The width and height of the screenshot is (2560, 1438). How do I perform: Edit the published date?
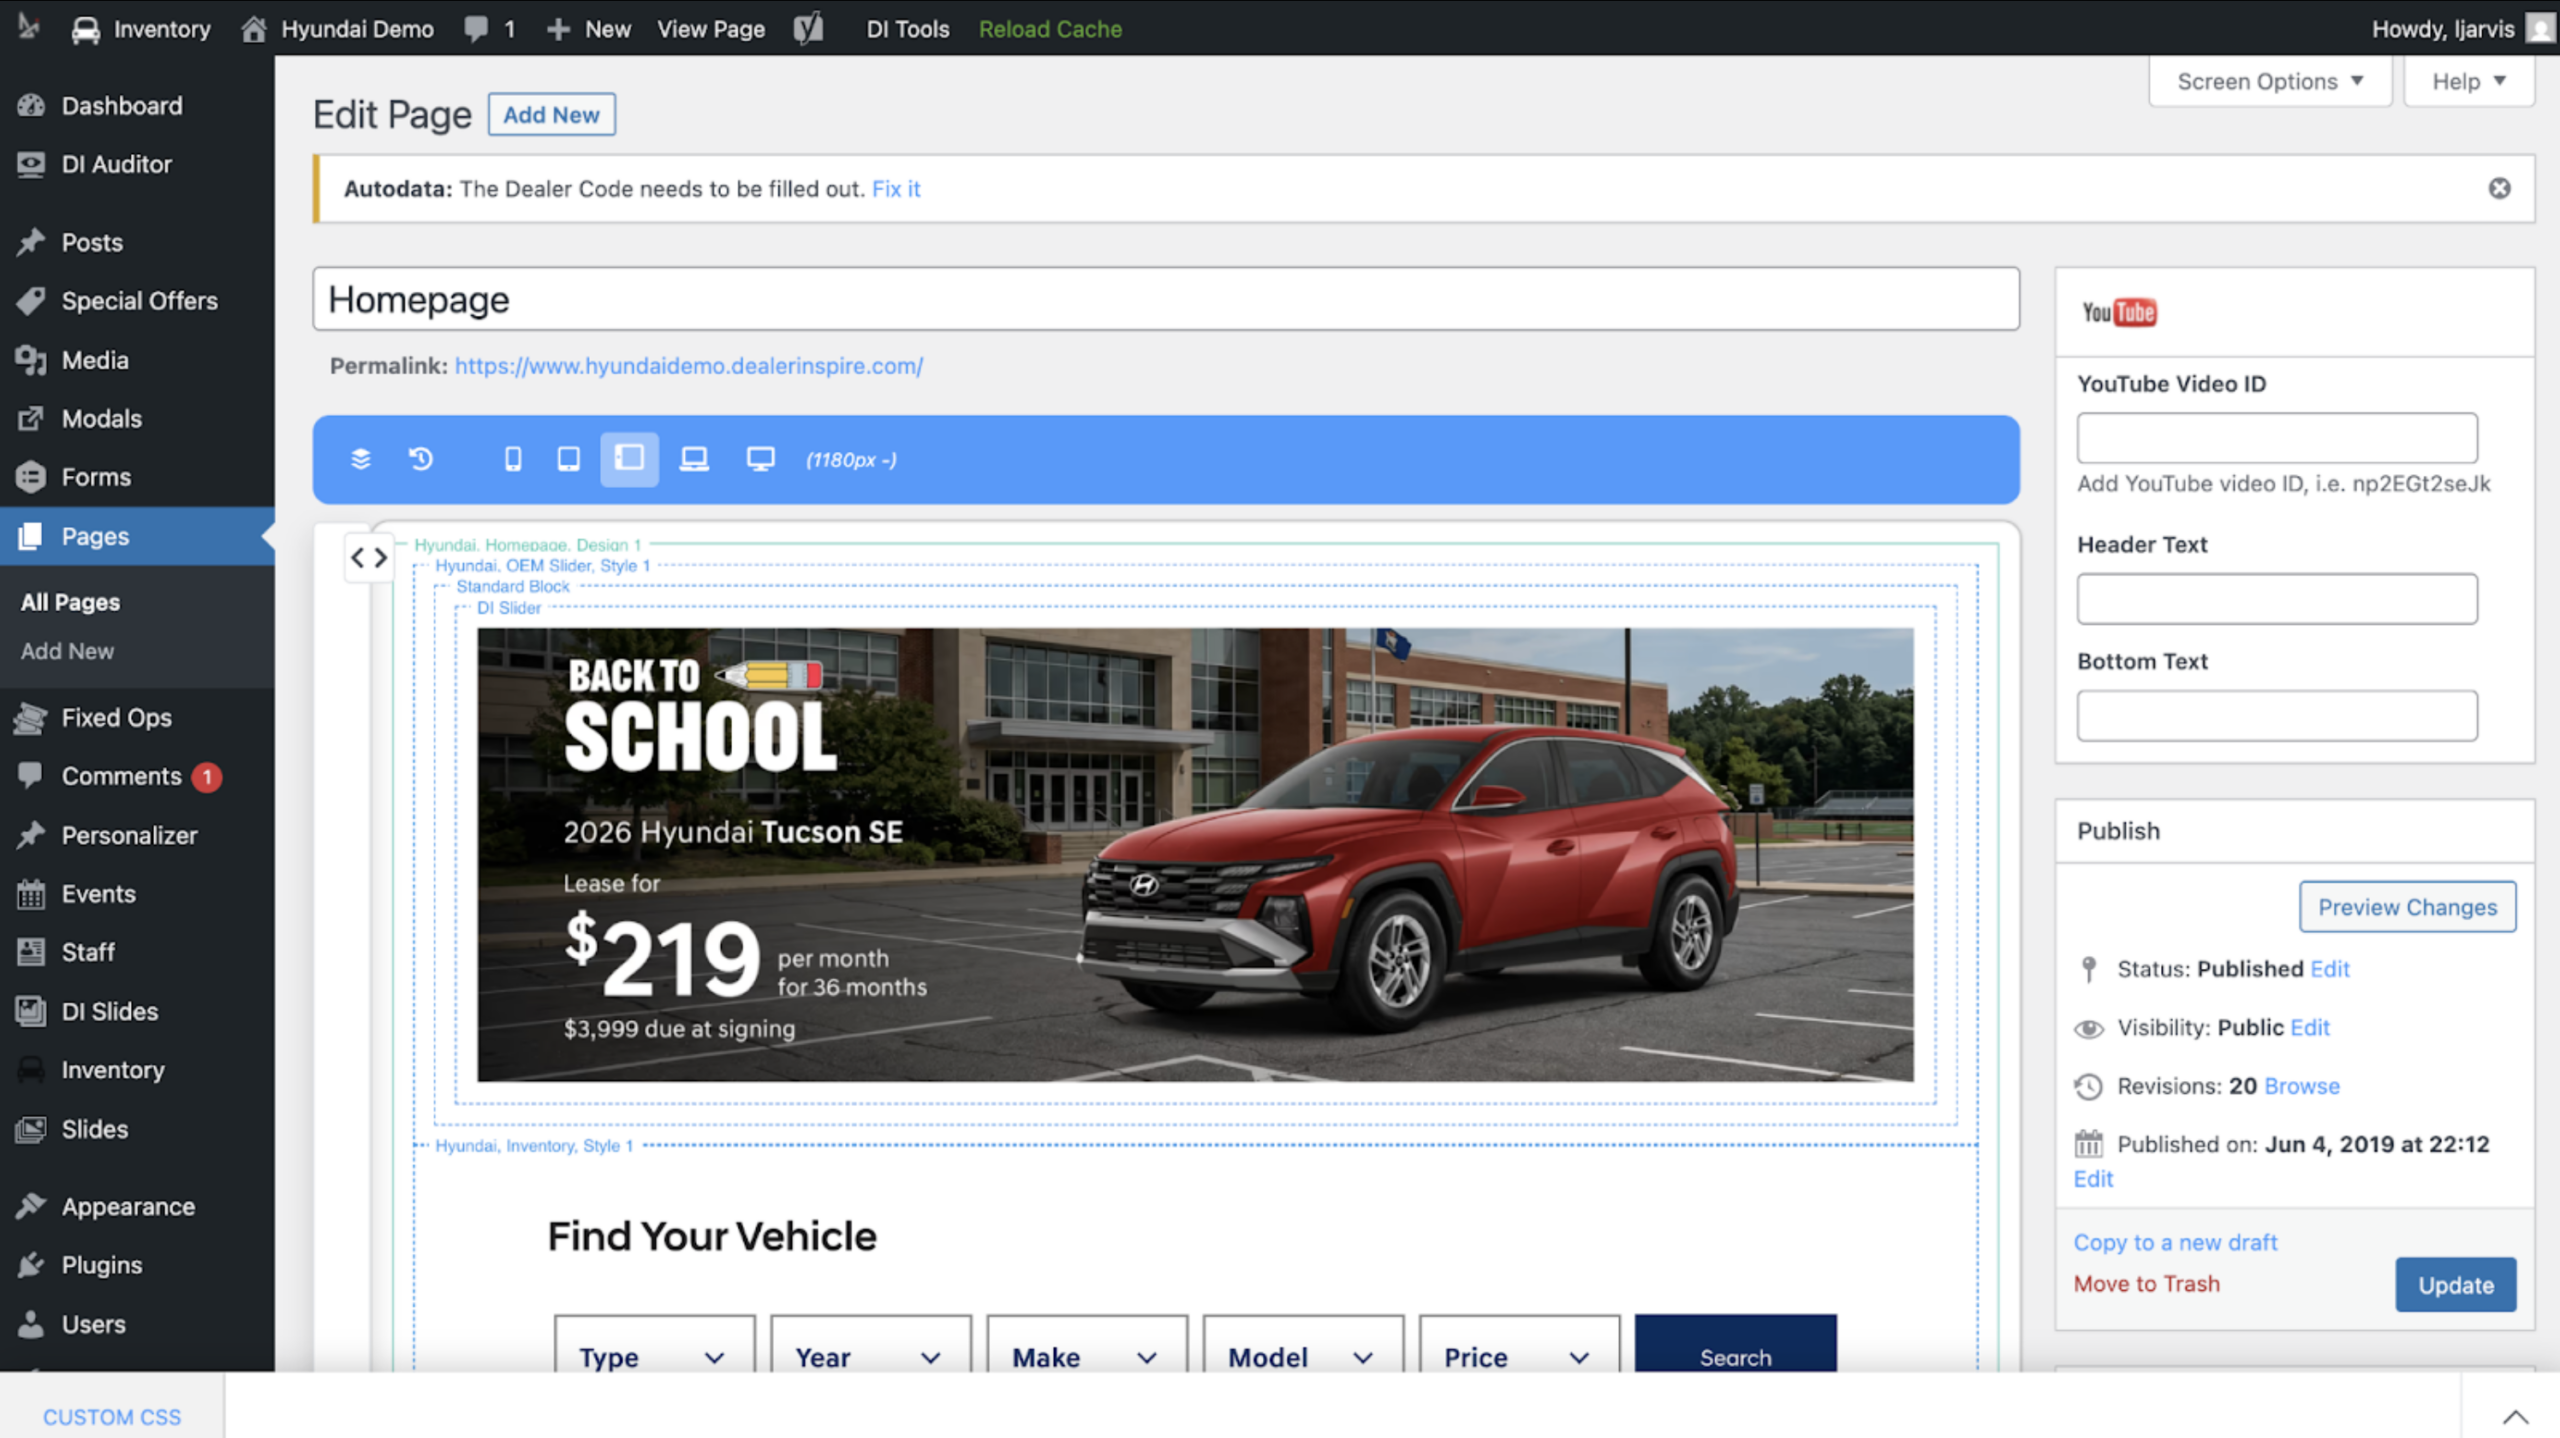(2093, 1179)
